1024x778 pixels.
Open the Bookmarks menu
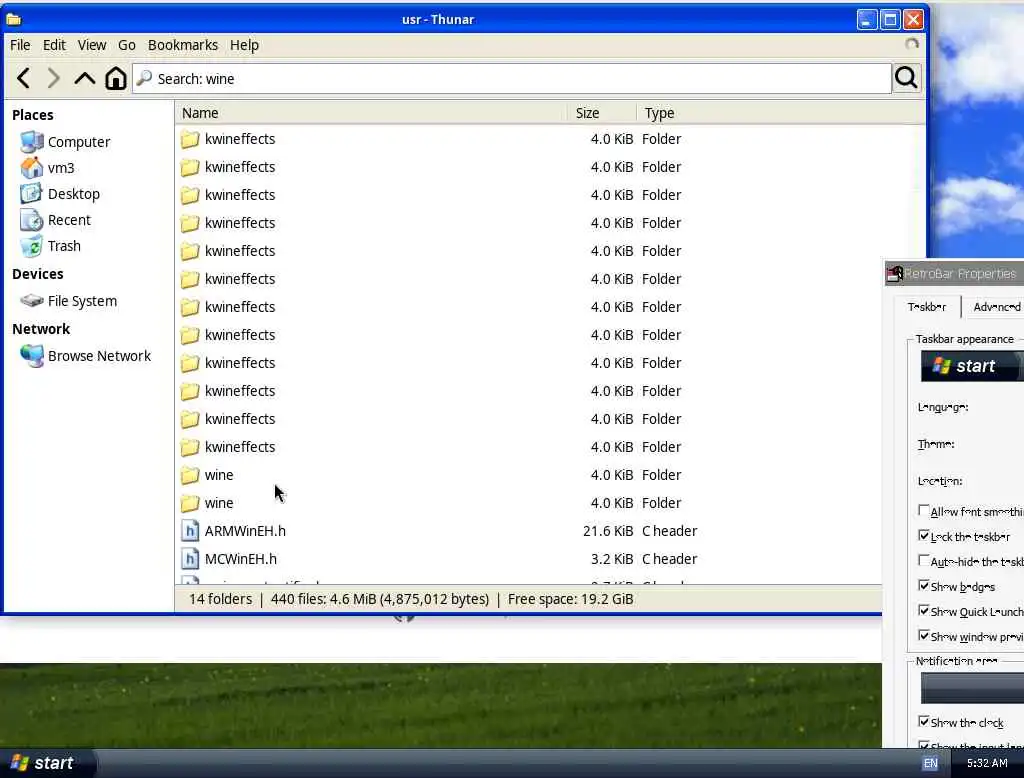183,45
